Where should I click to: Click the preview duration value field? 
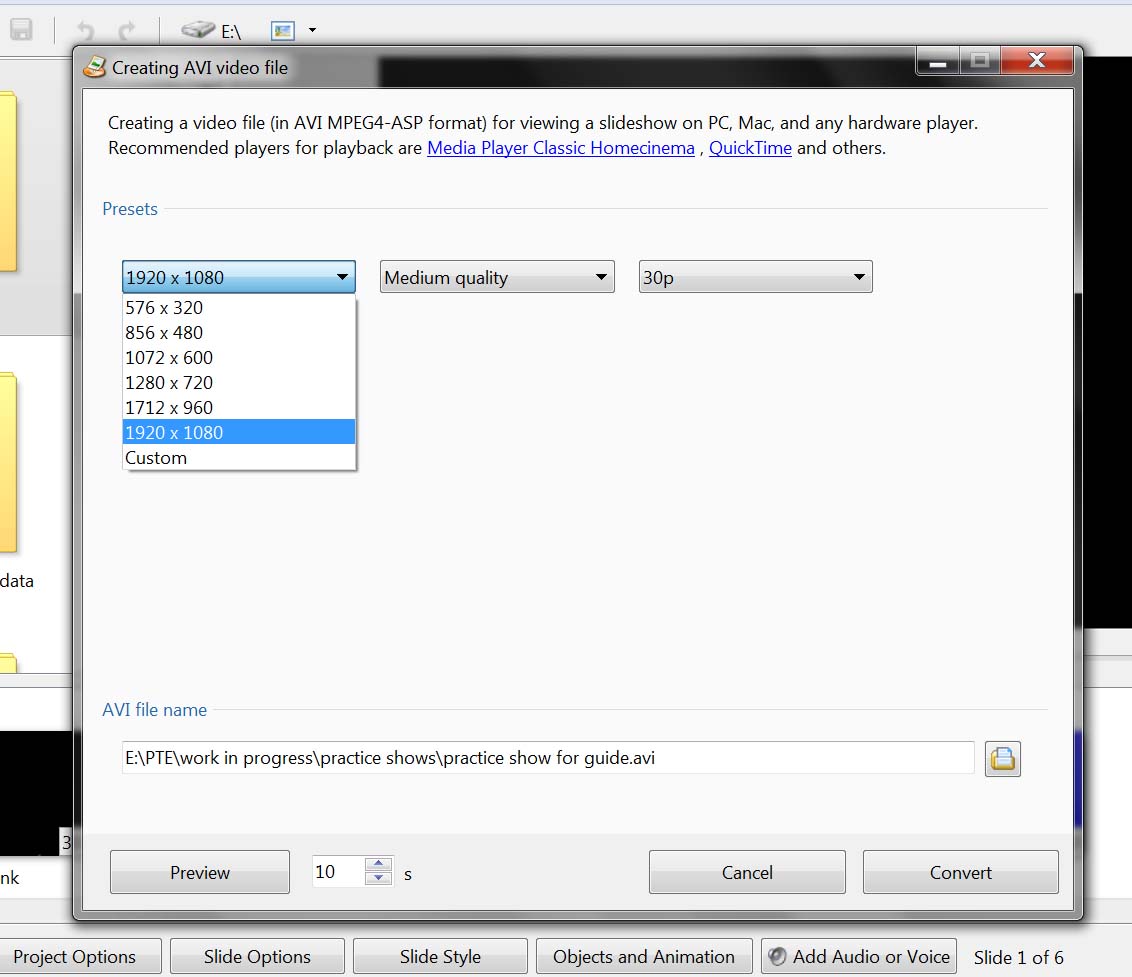click(339, 872)
